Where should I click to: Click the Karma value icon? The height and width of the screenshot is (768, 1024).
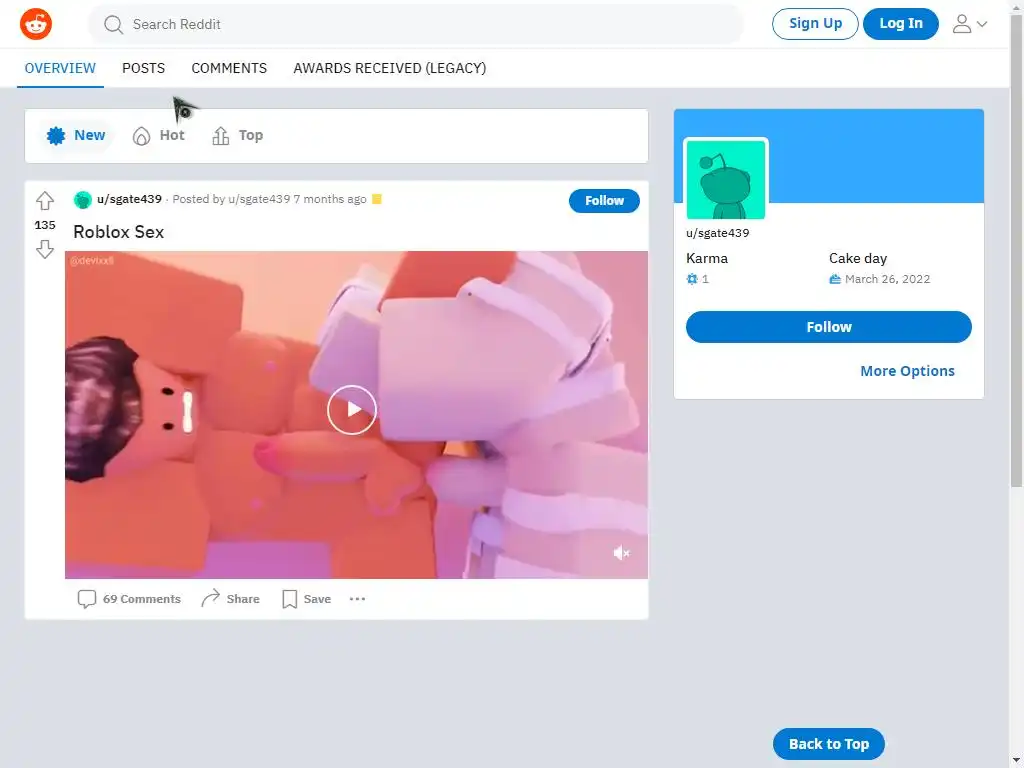click(x=692, y=279)
